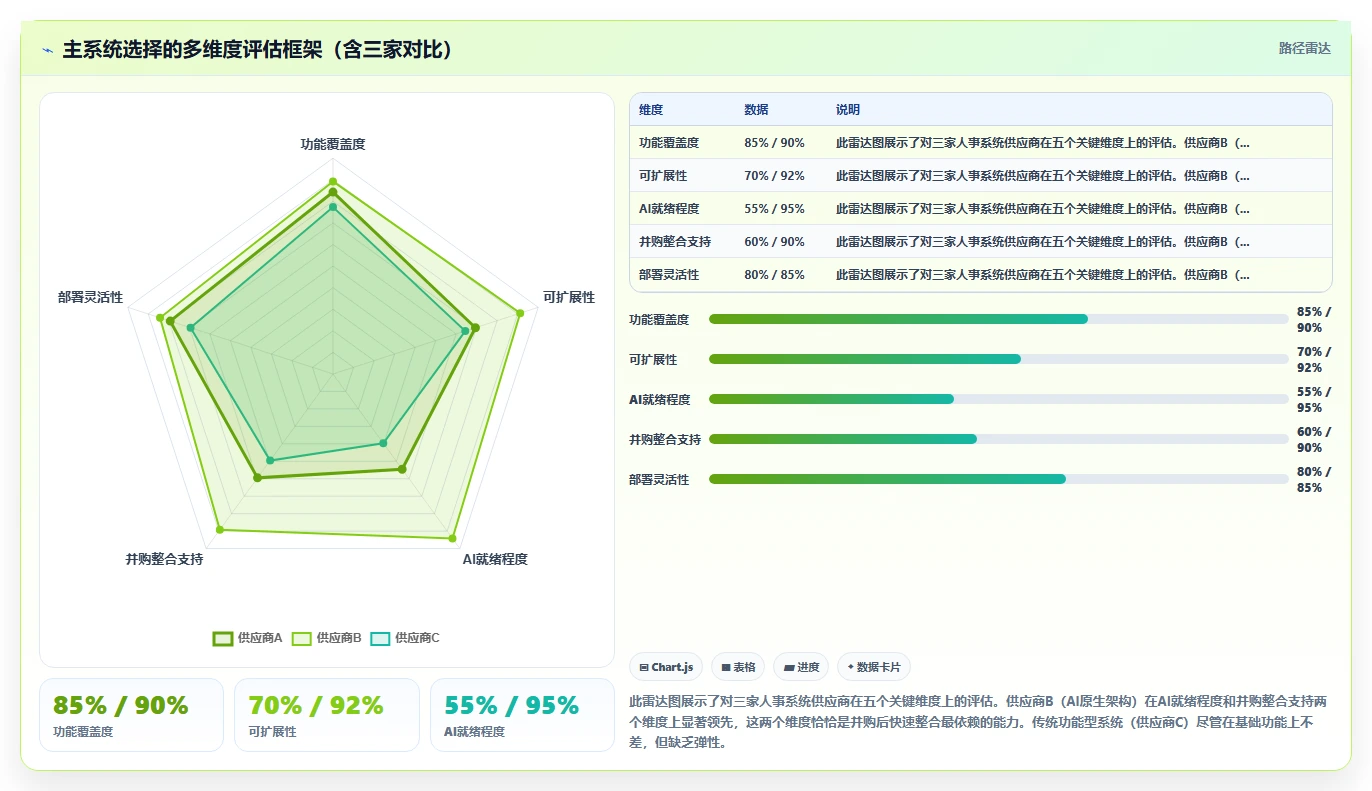Click the 85% / 90% value beside the progress bar

coord(1314,320)
